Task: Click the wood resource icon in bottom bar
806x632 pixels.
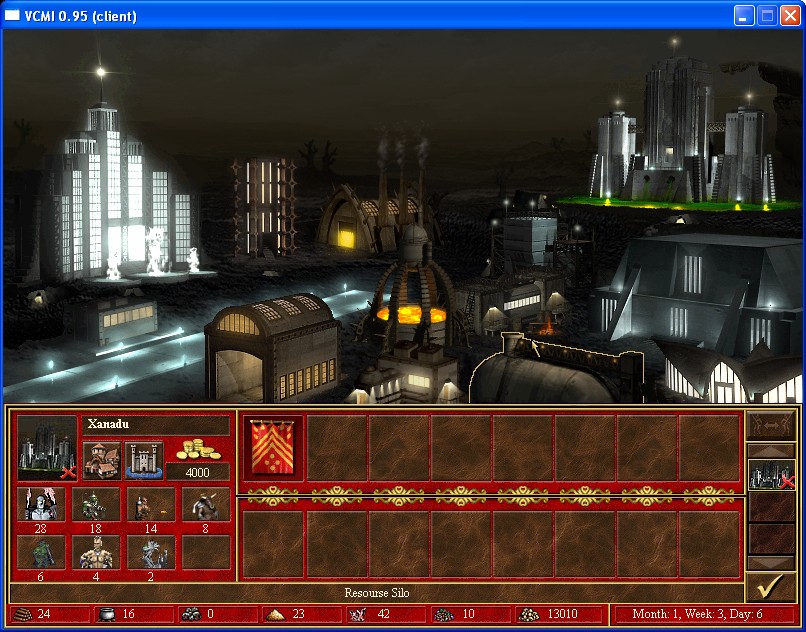Action: (x=24, y=614)
